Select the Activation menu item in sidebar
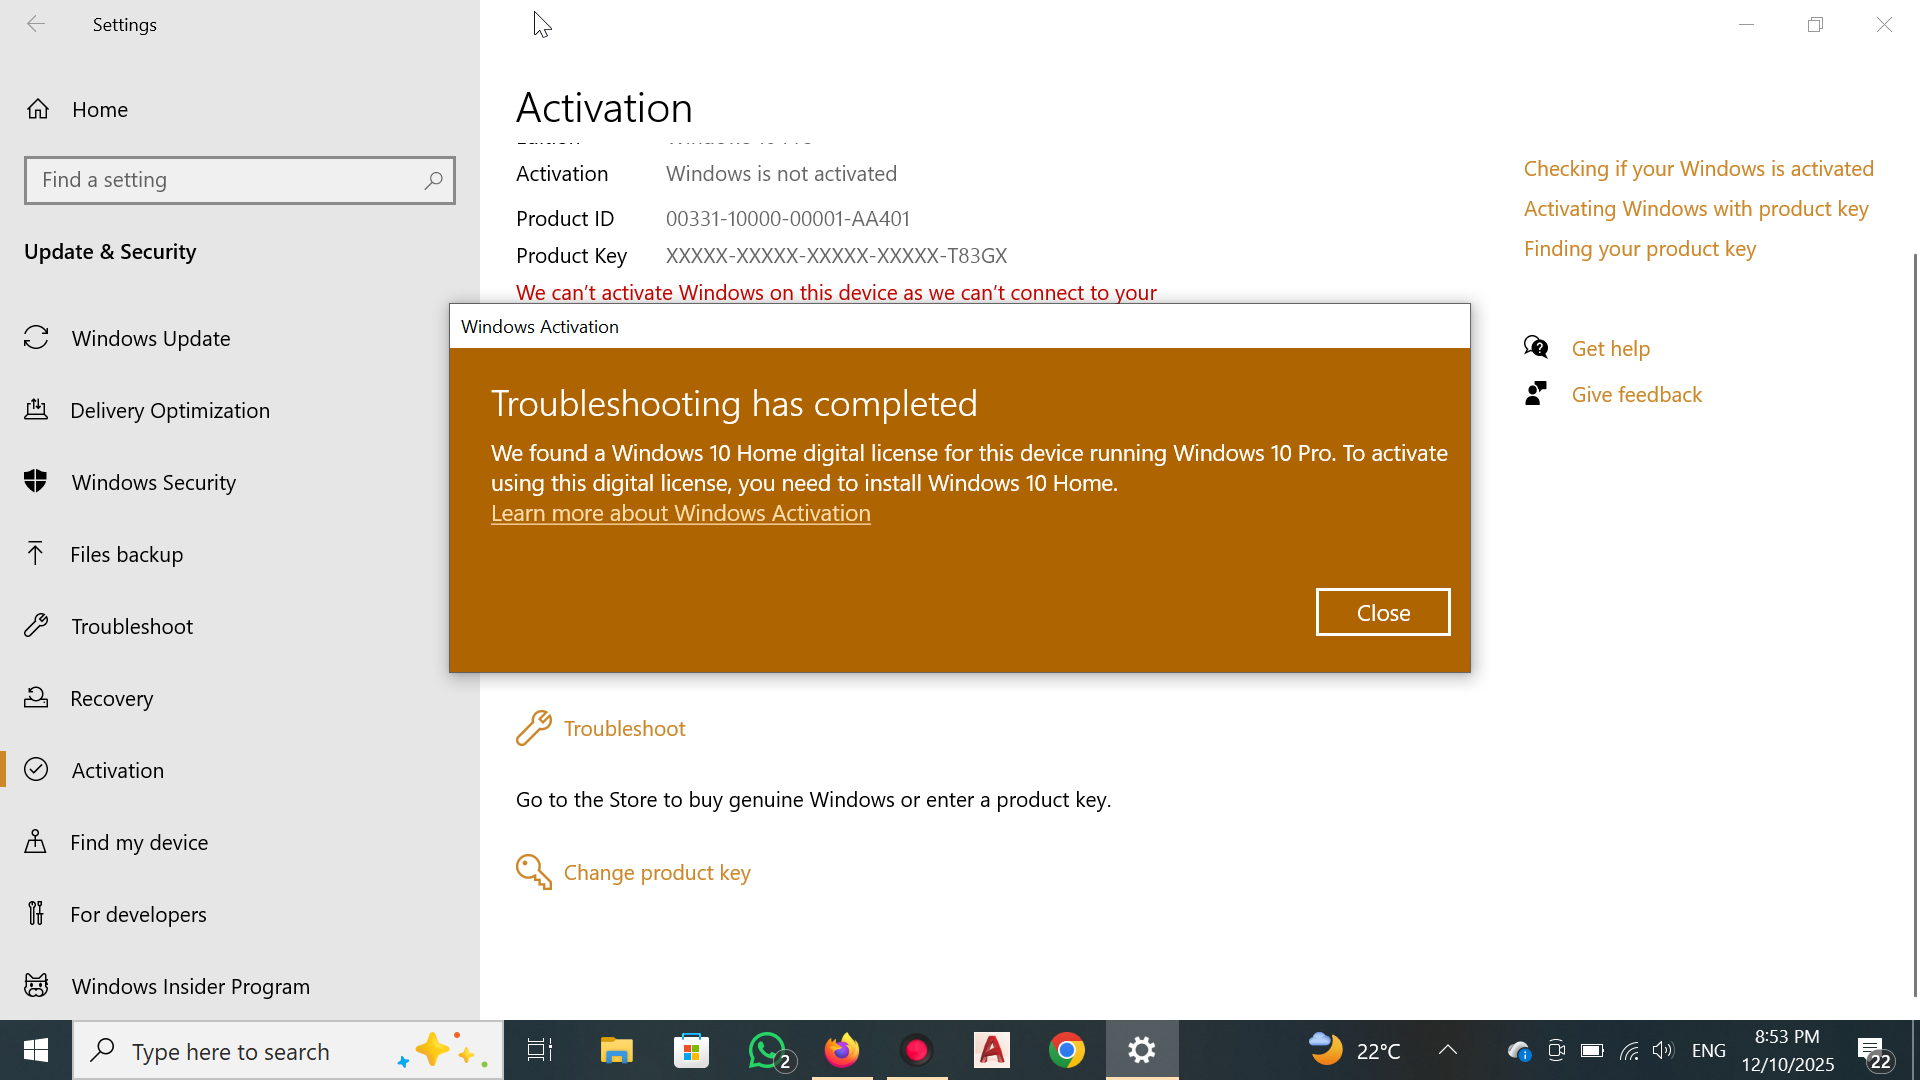 118,770
